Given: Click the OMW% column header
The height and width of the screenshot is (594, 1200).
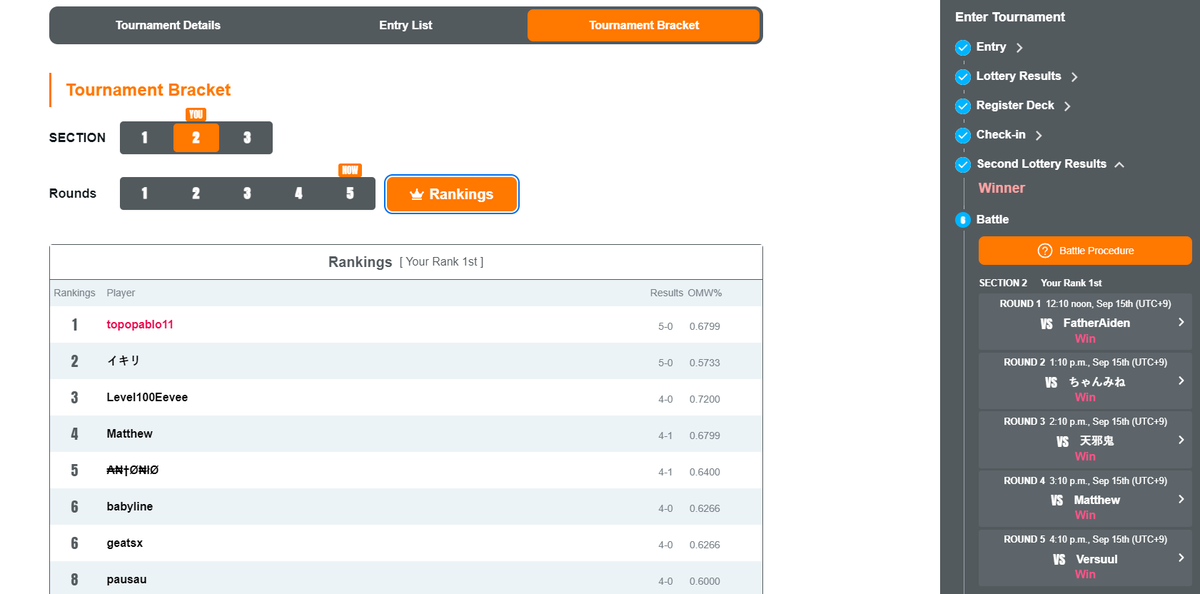Looking at the screenshot, I should tap(705, 293).
